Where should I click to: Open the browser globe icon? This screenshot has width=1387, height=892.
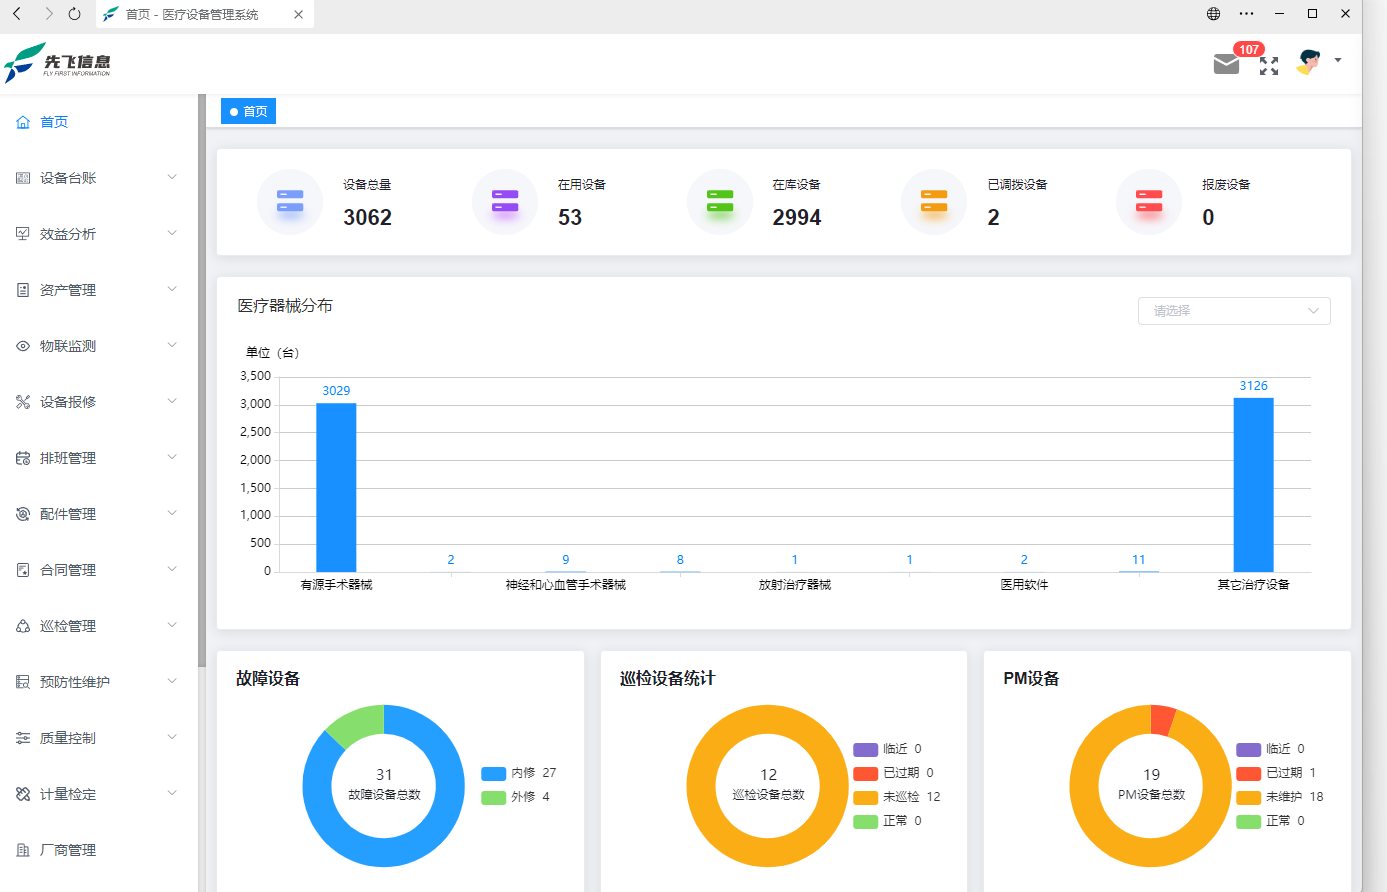point(1213,14)
